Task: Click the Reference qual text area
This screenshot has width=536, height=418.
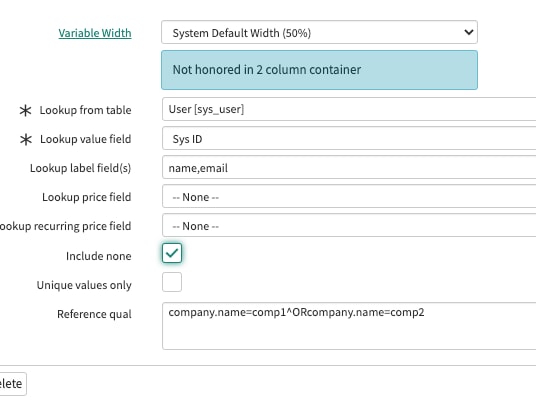Action: (x=349, y=326)
